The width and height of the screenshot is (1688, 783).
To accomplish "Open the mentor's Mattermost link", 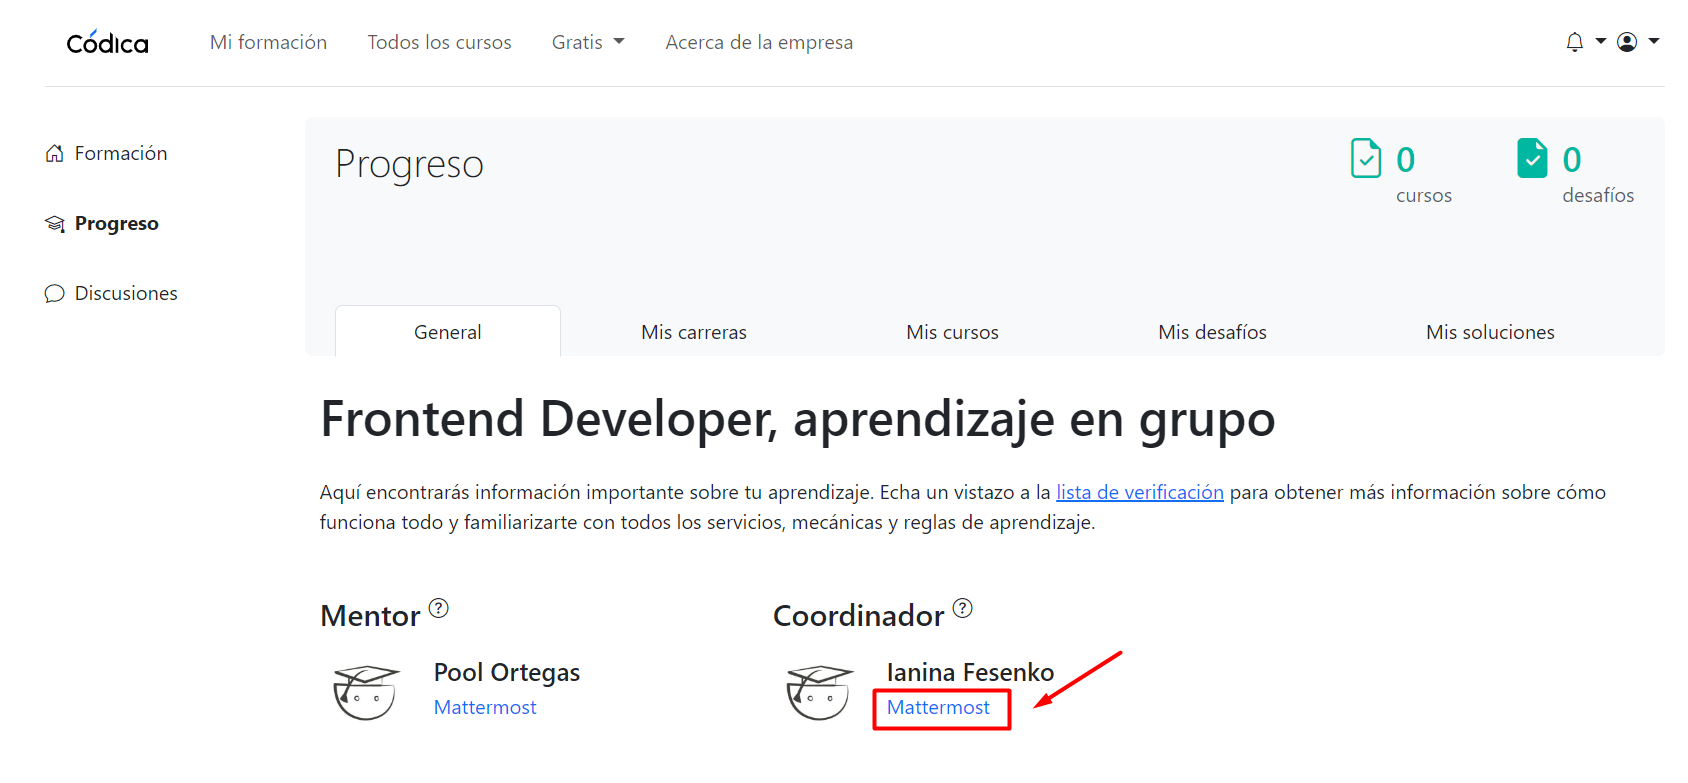I will coord(485,707).
